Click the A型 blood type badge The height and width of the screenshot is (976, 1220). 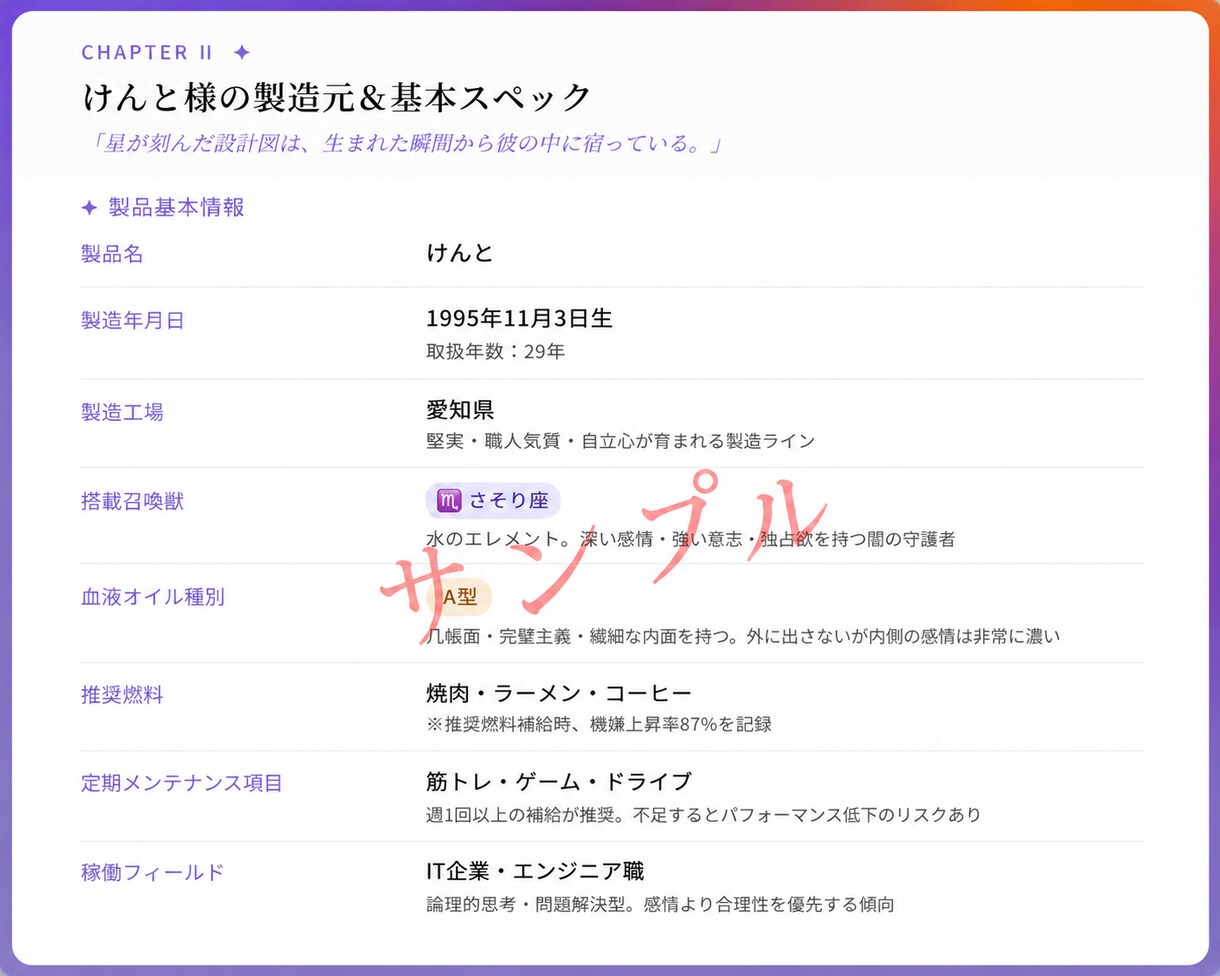point(460,597)
